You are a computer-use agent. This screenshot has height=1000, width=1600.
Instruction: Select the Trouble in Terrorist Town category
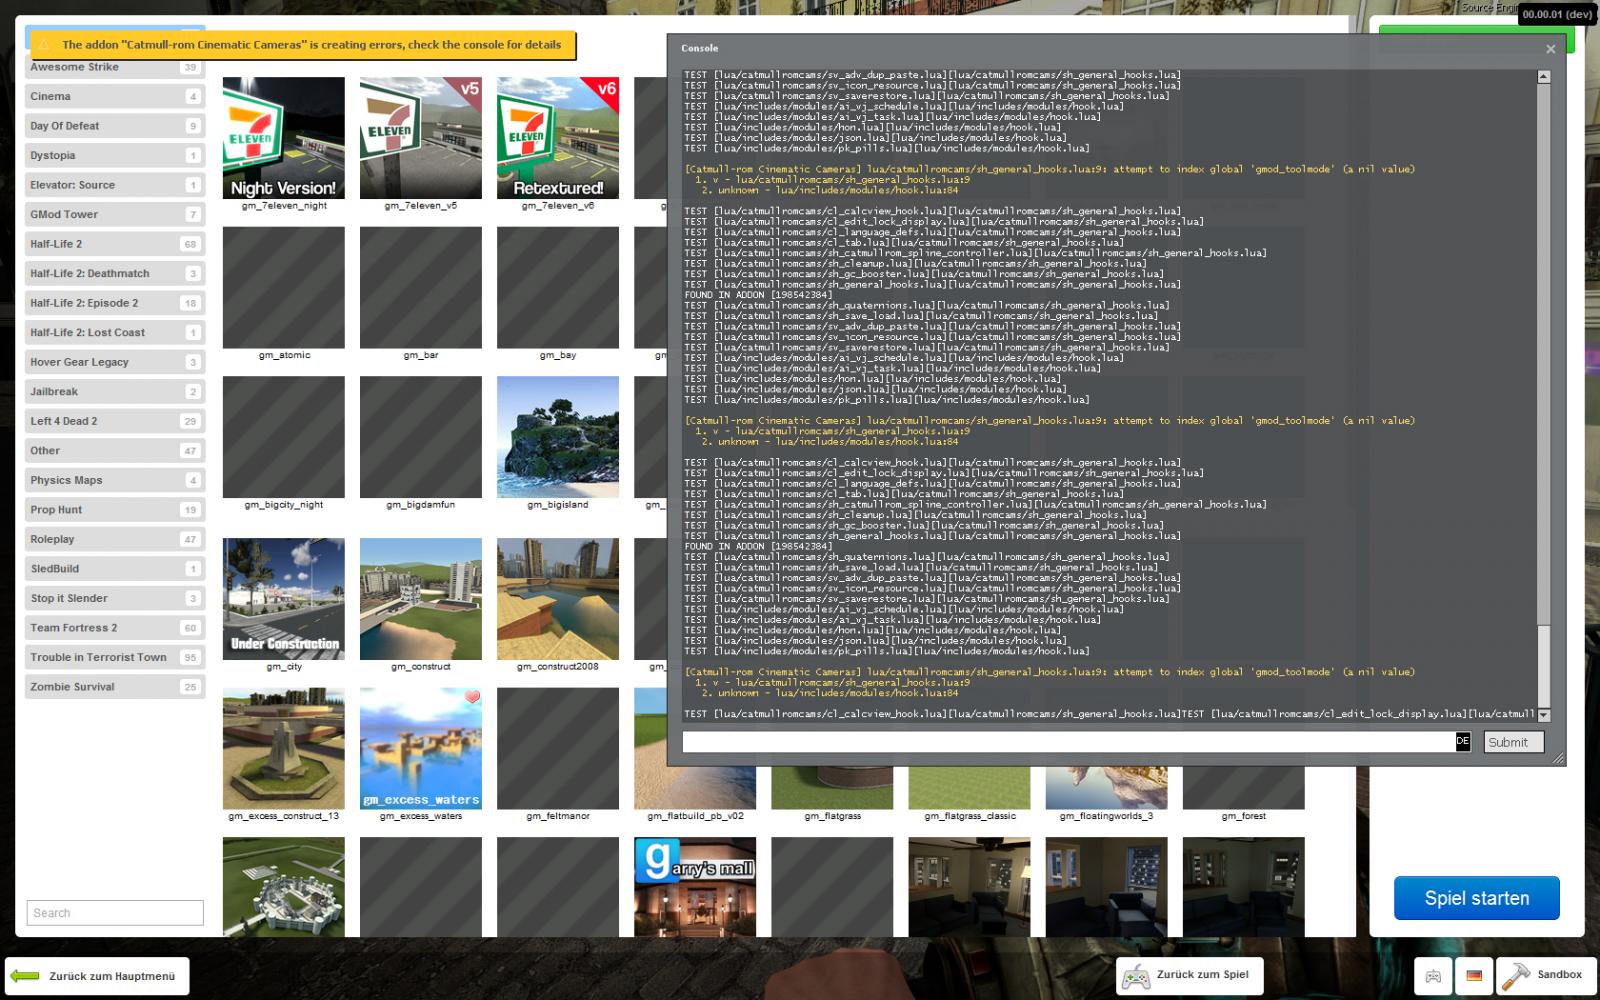click(114, 658)
